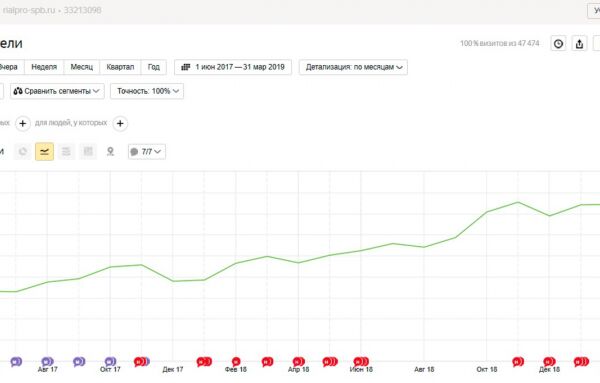Open date range 1 июн 2017 — 31 мар 2019
The width and height of the screenshot is (600, 383).
point(233,67)
